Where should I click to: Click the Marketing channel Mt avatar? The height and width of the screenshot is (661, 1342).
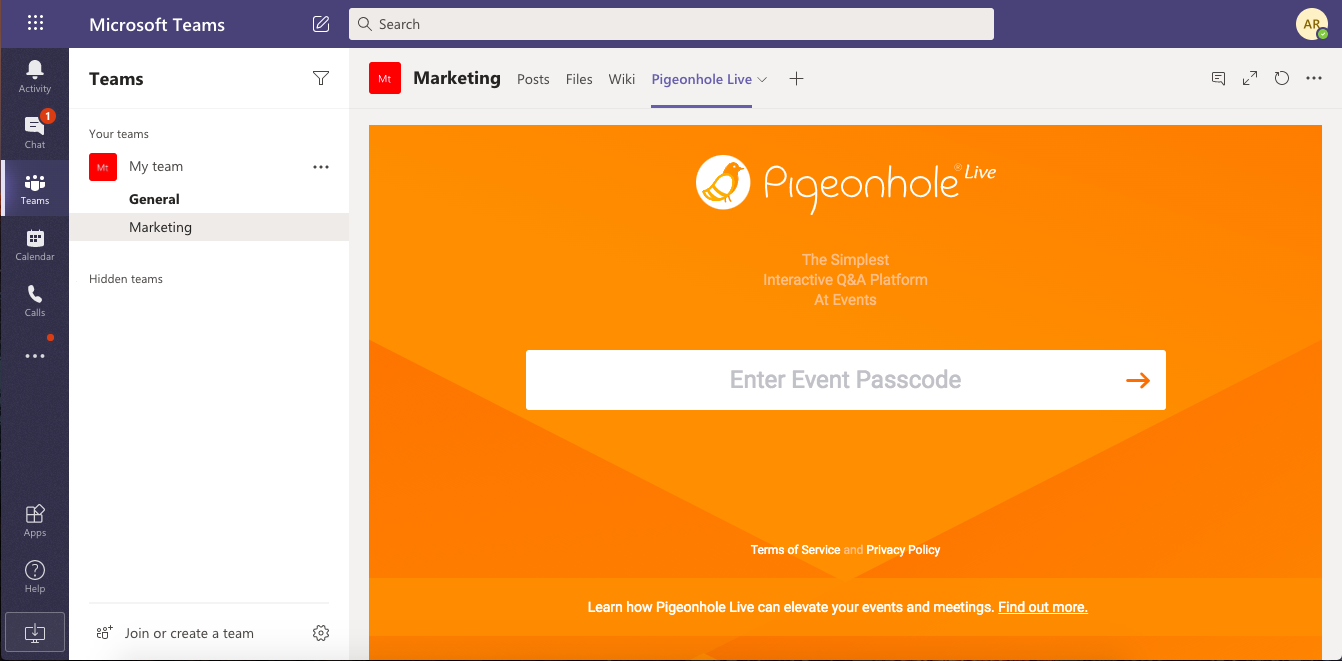(x=385, y=78)
